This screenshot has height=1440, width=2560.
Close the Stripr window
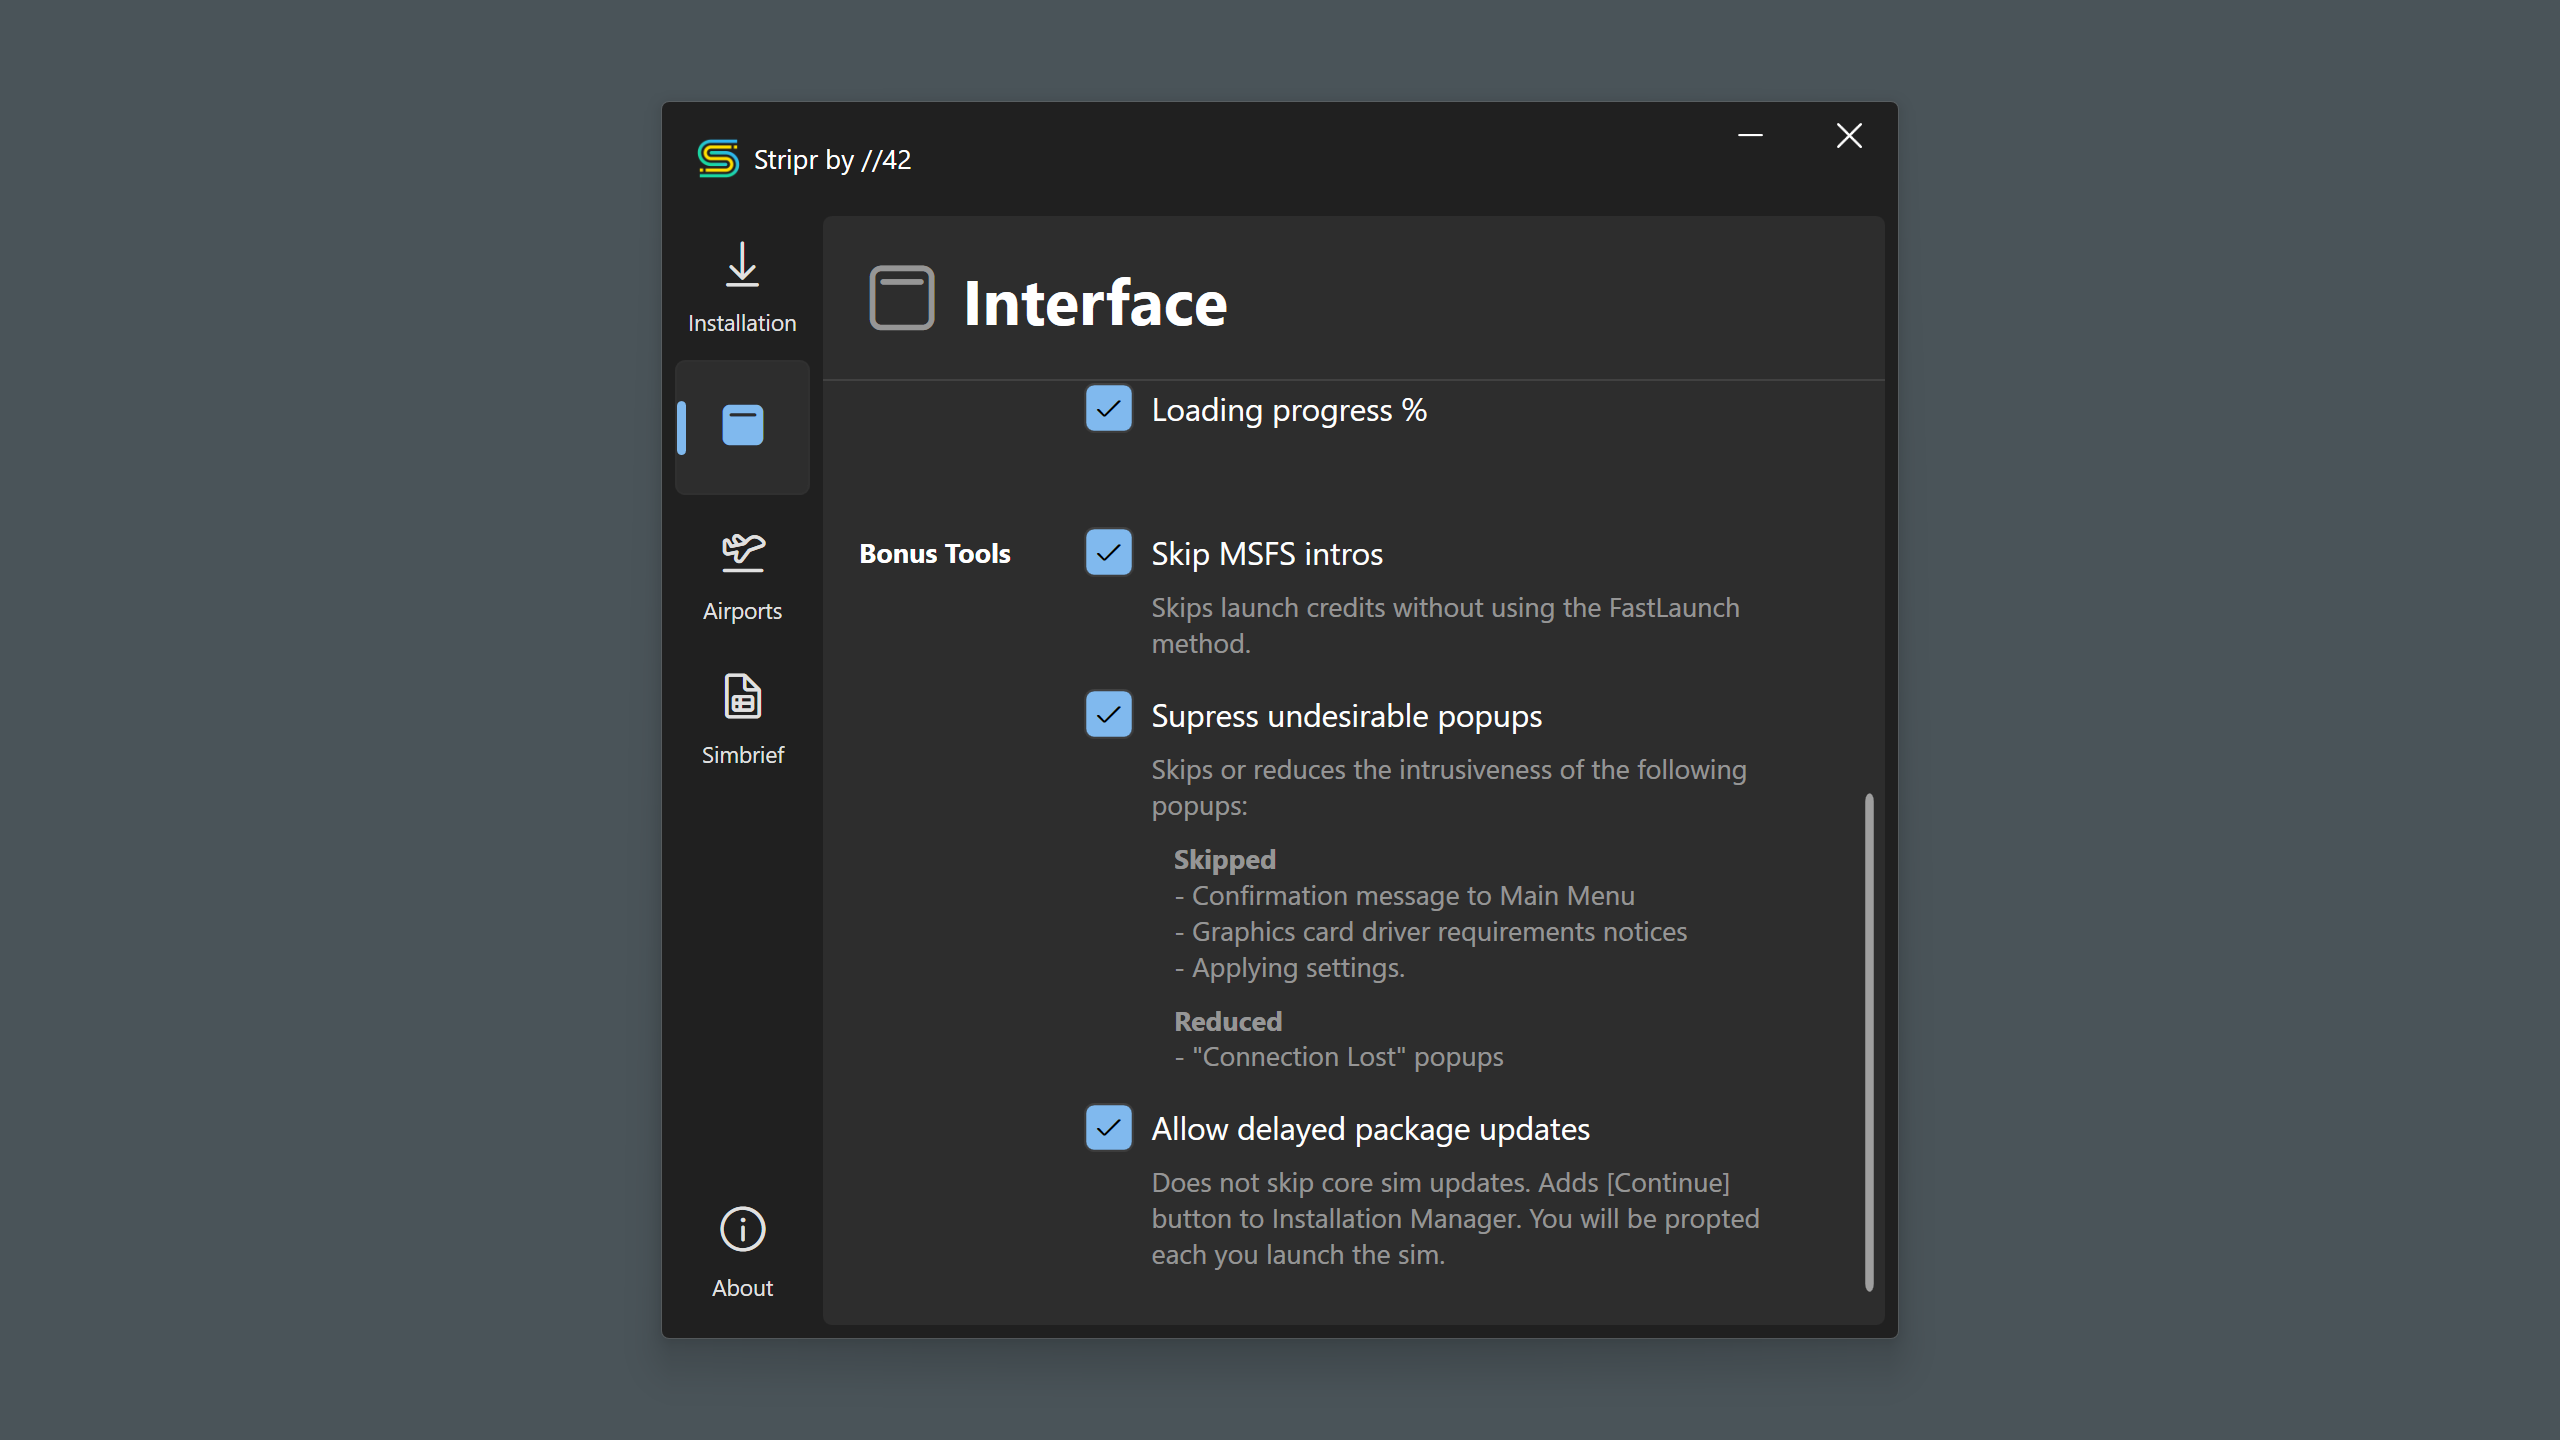click(x=1849, y=136)
